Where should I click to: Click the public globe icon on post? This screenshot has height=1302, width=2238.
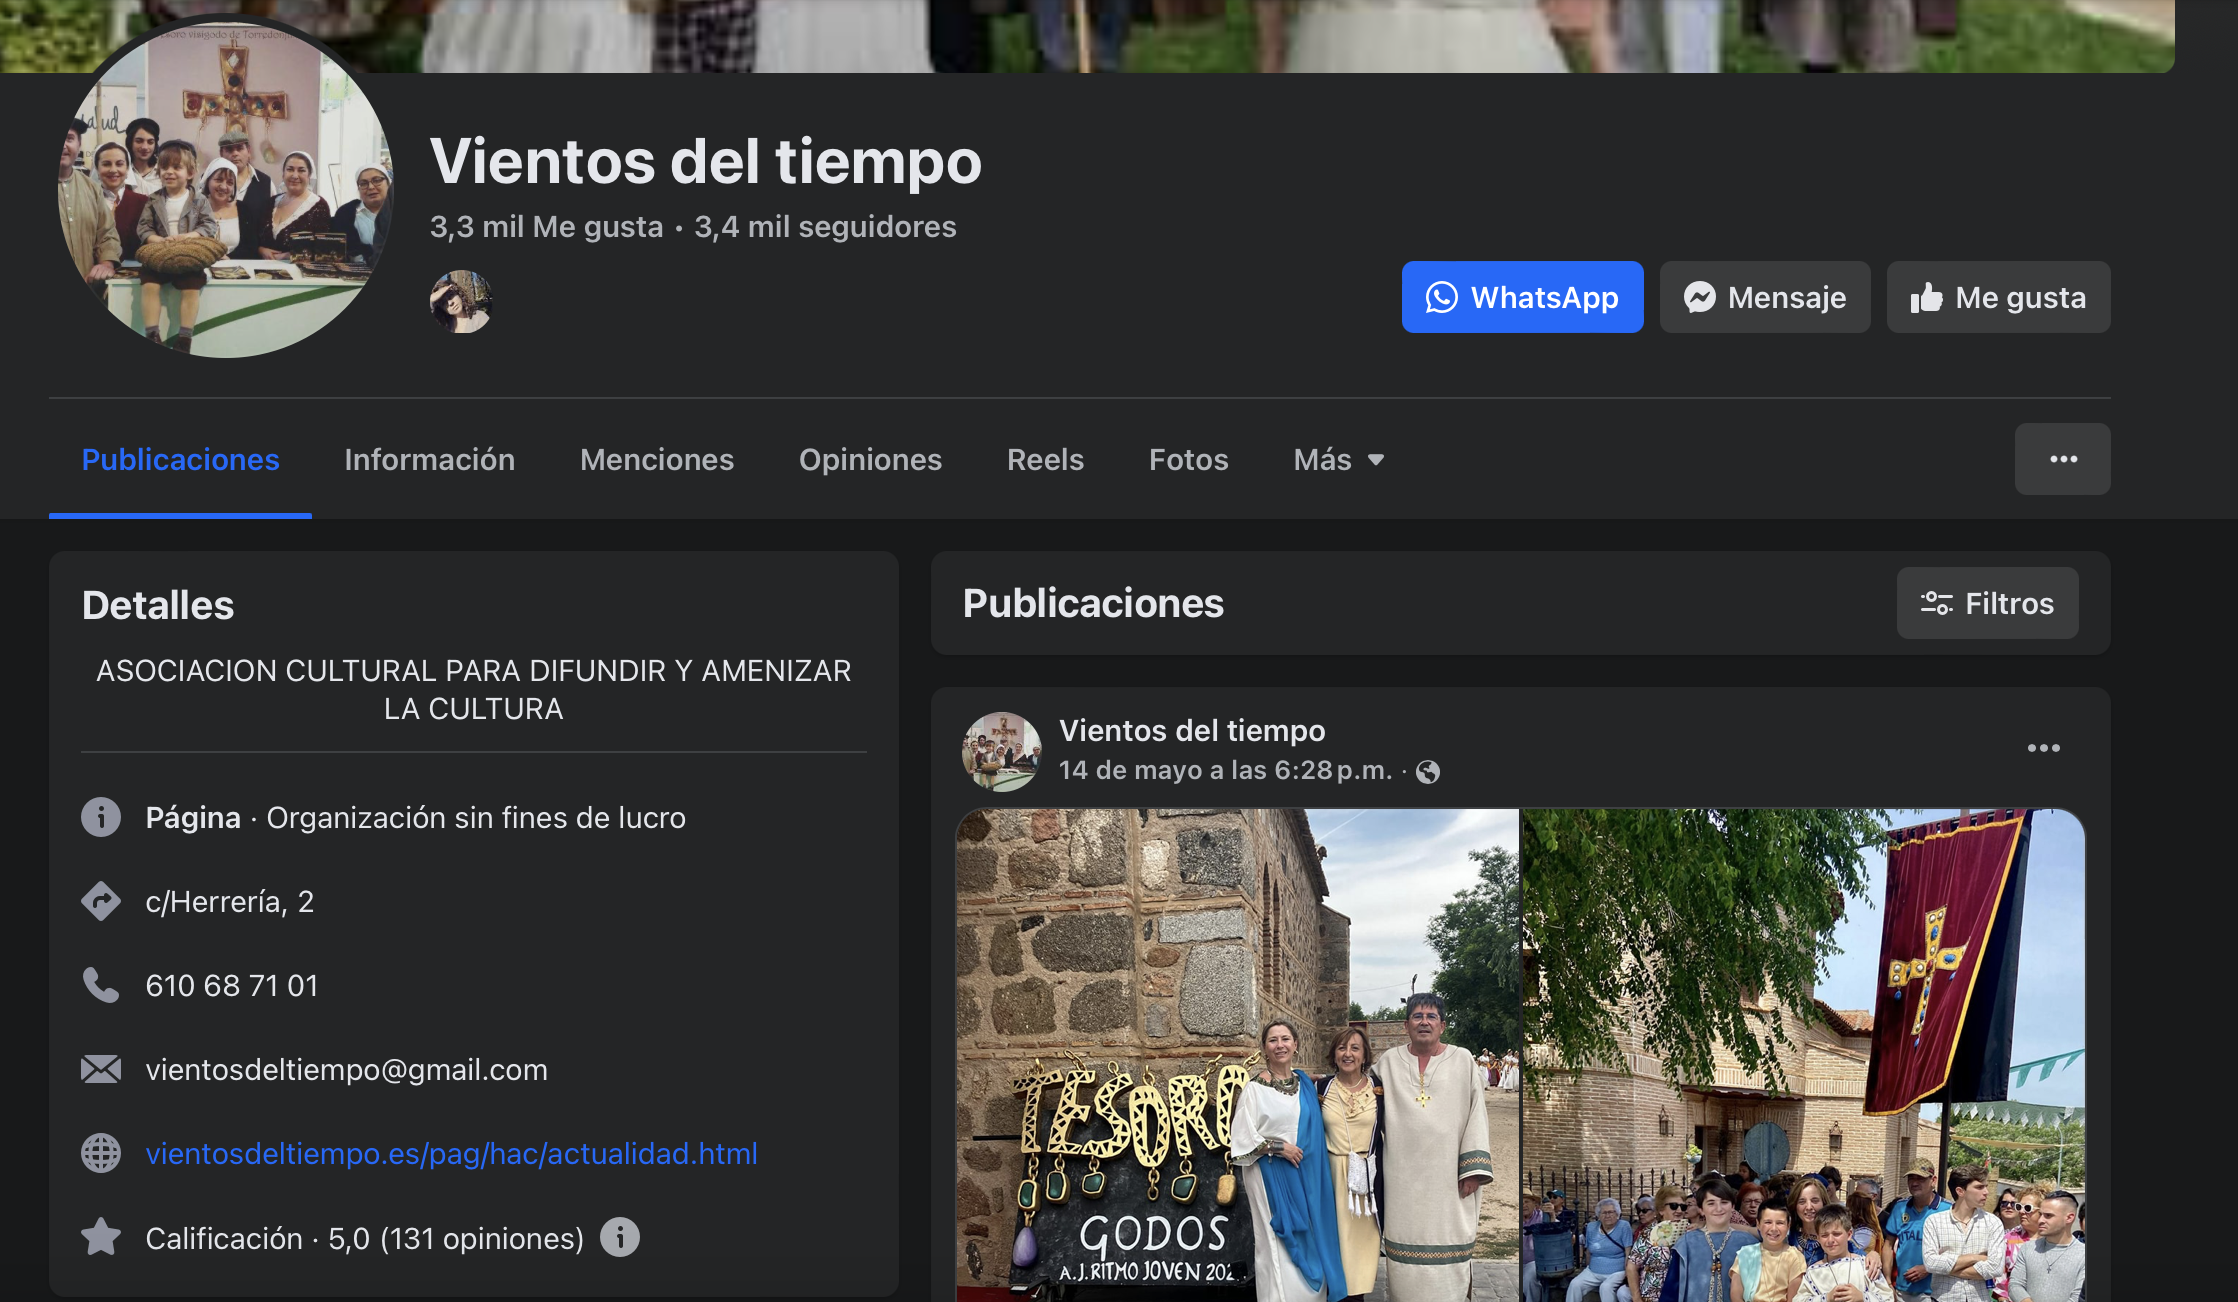tap(1428, 771)
